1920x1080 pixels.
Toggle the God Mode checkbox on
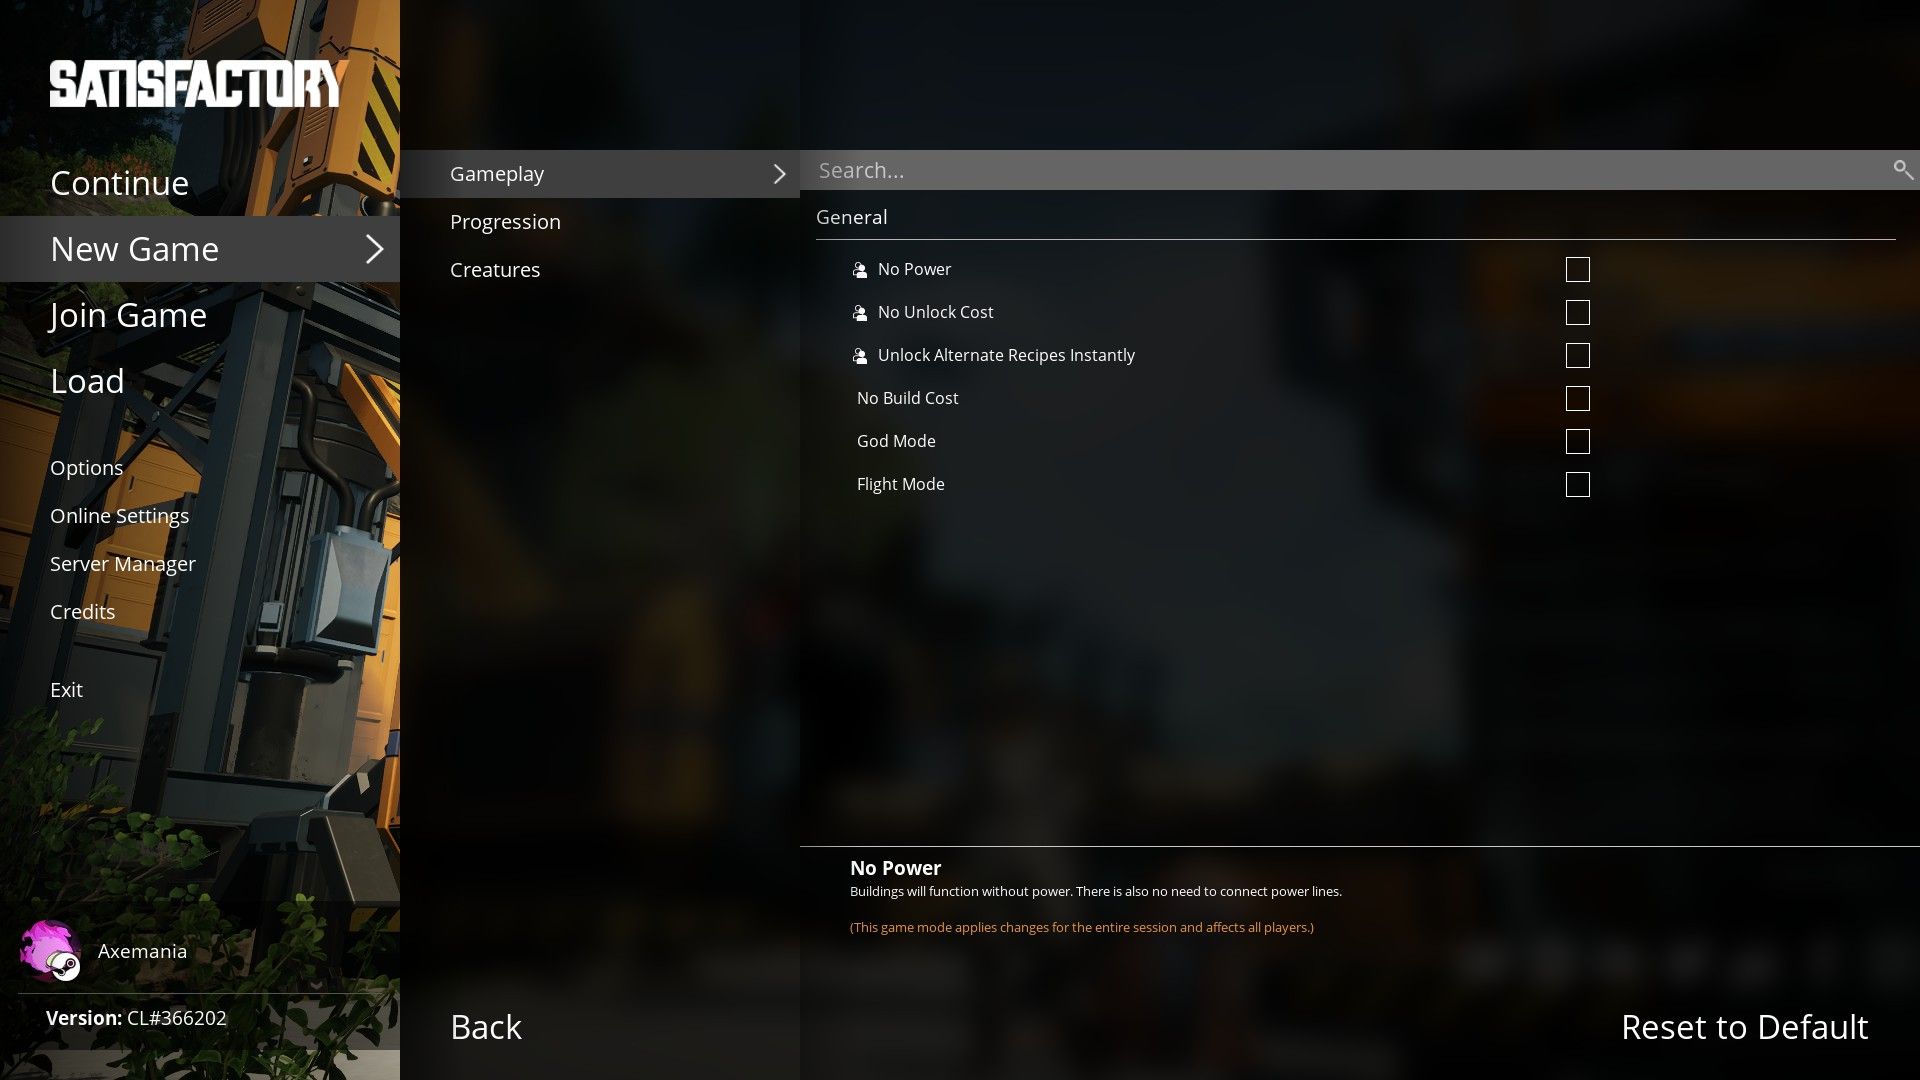[1578, 440]
